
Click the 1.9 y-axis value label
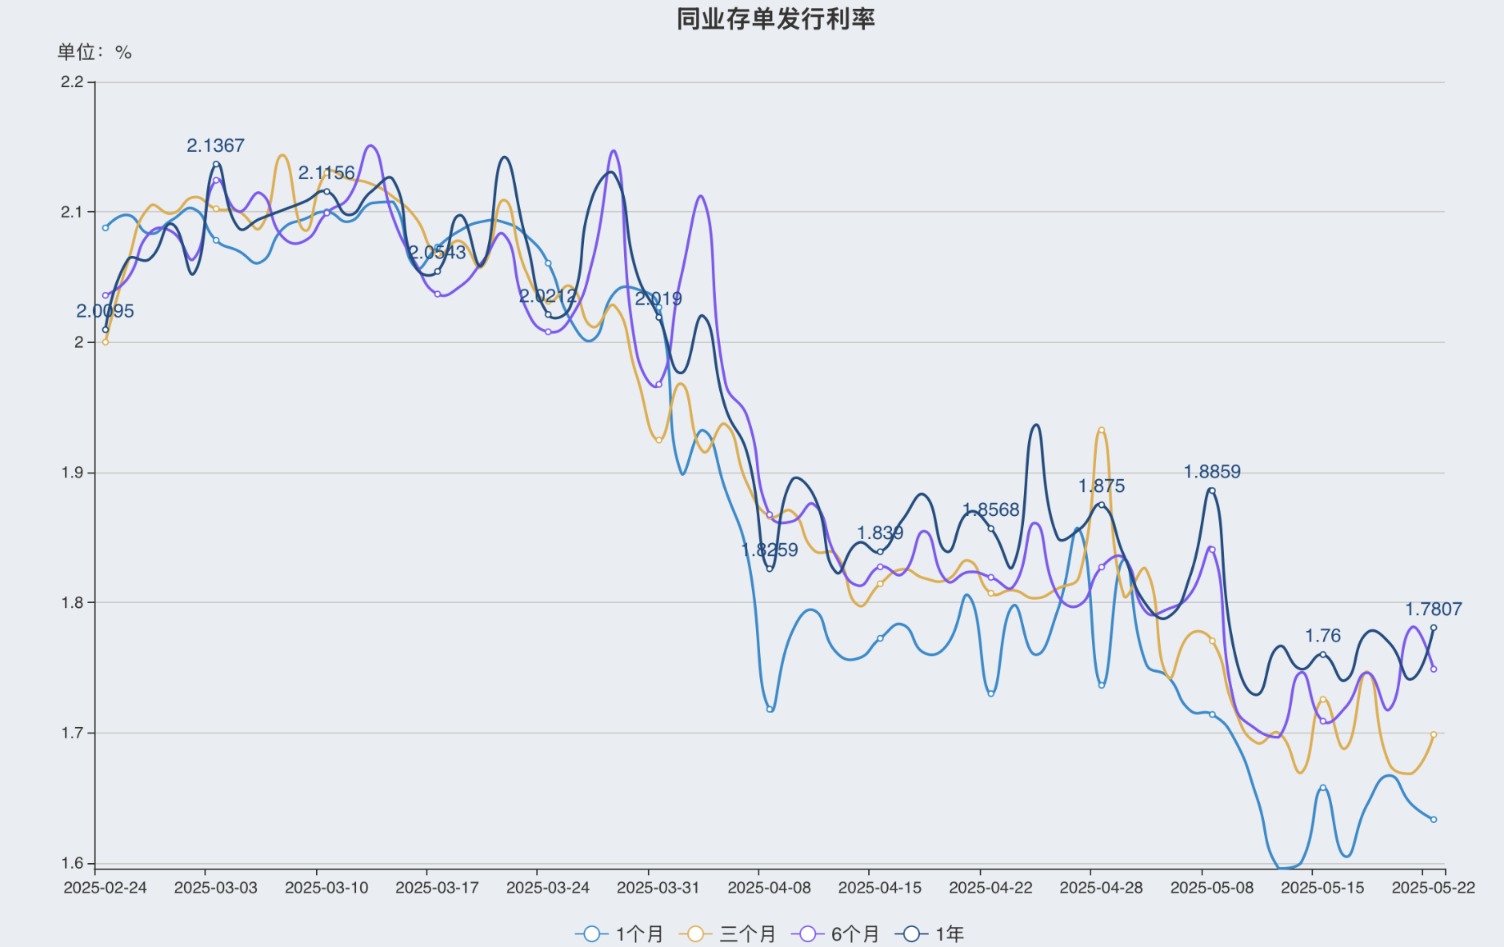click(71, 472)
